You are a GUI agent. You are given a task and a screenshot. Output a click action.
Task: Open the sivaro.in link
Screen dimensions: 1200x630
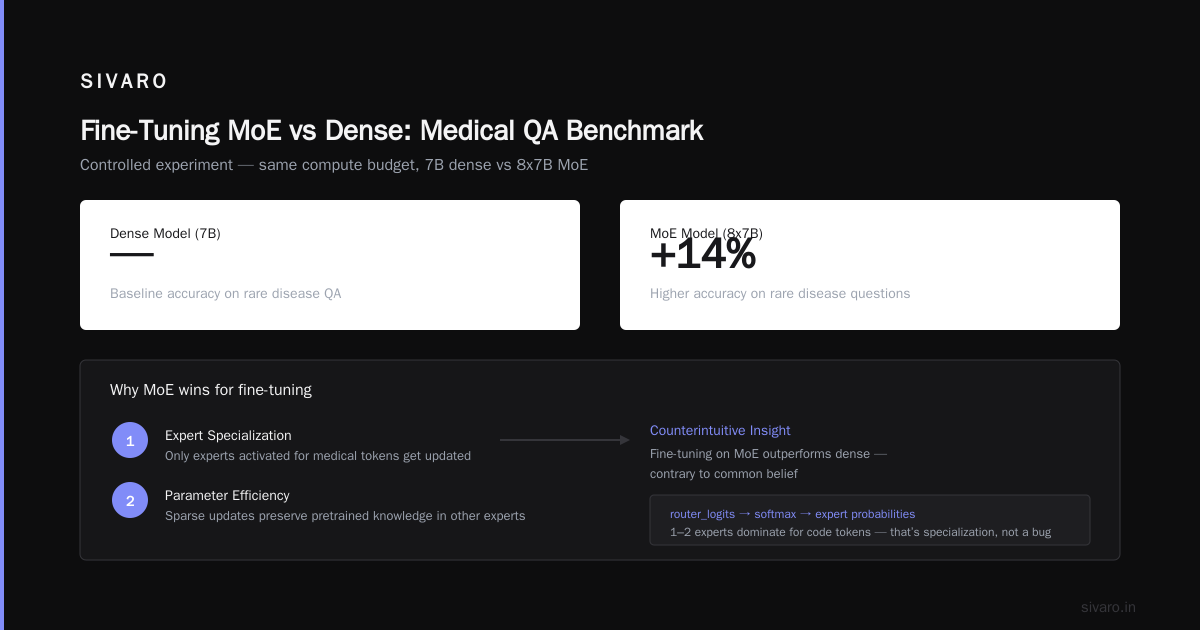click(1108, 607)
